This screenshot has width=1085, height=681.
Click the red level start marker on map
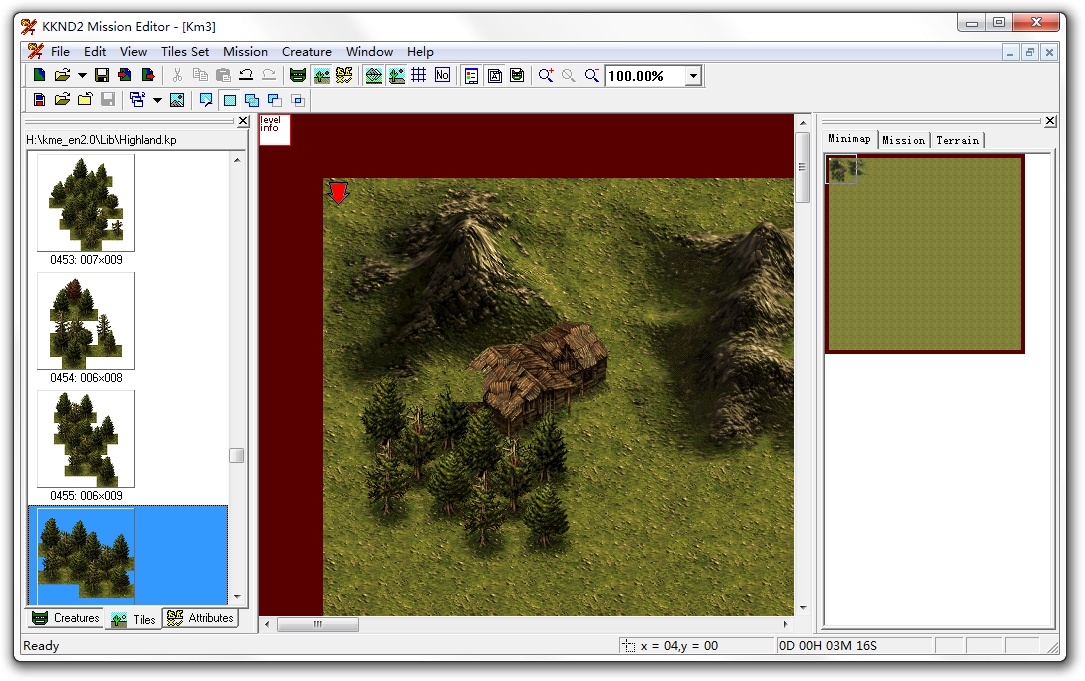[338, 192]
